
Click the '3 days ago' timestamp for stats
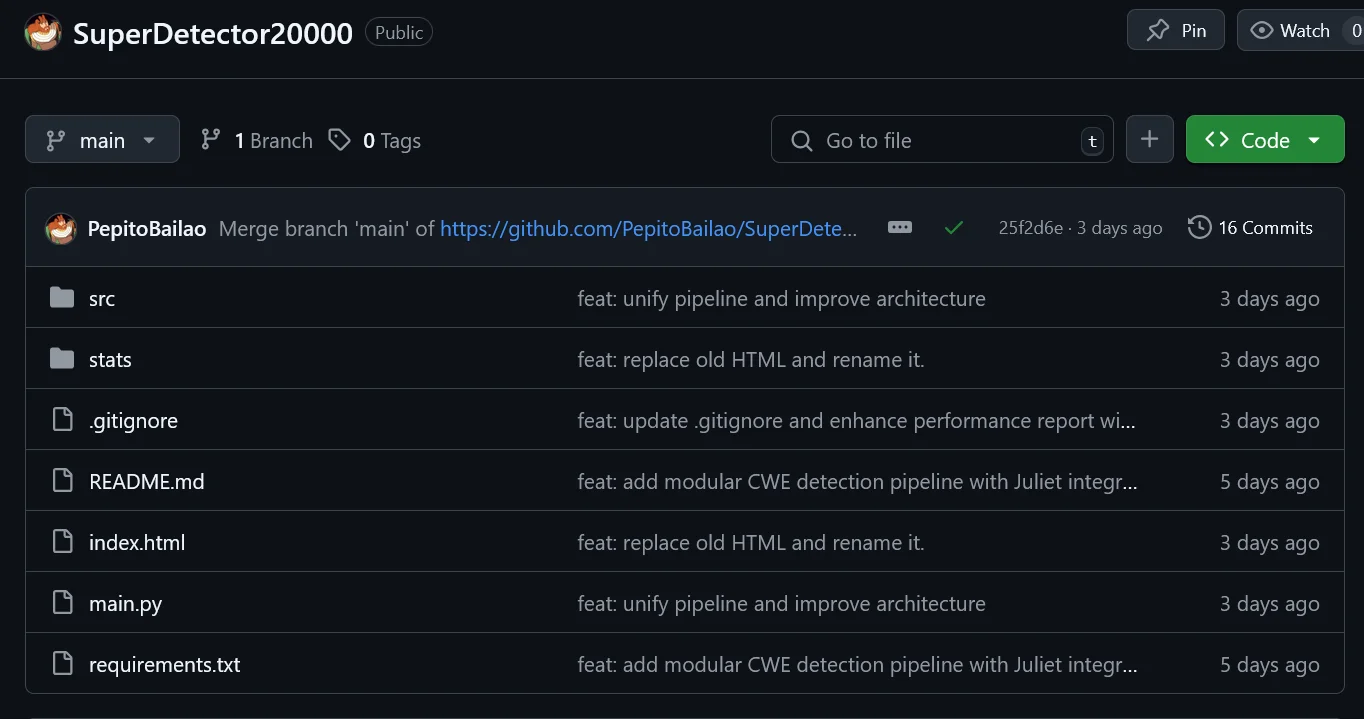pyautogui.click(x=1269, y=360)
